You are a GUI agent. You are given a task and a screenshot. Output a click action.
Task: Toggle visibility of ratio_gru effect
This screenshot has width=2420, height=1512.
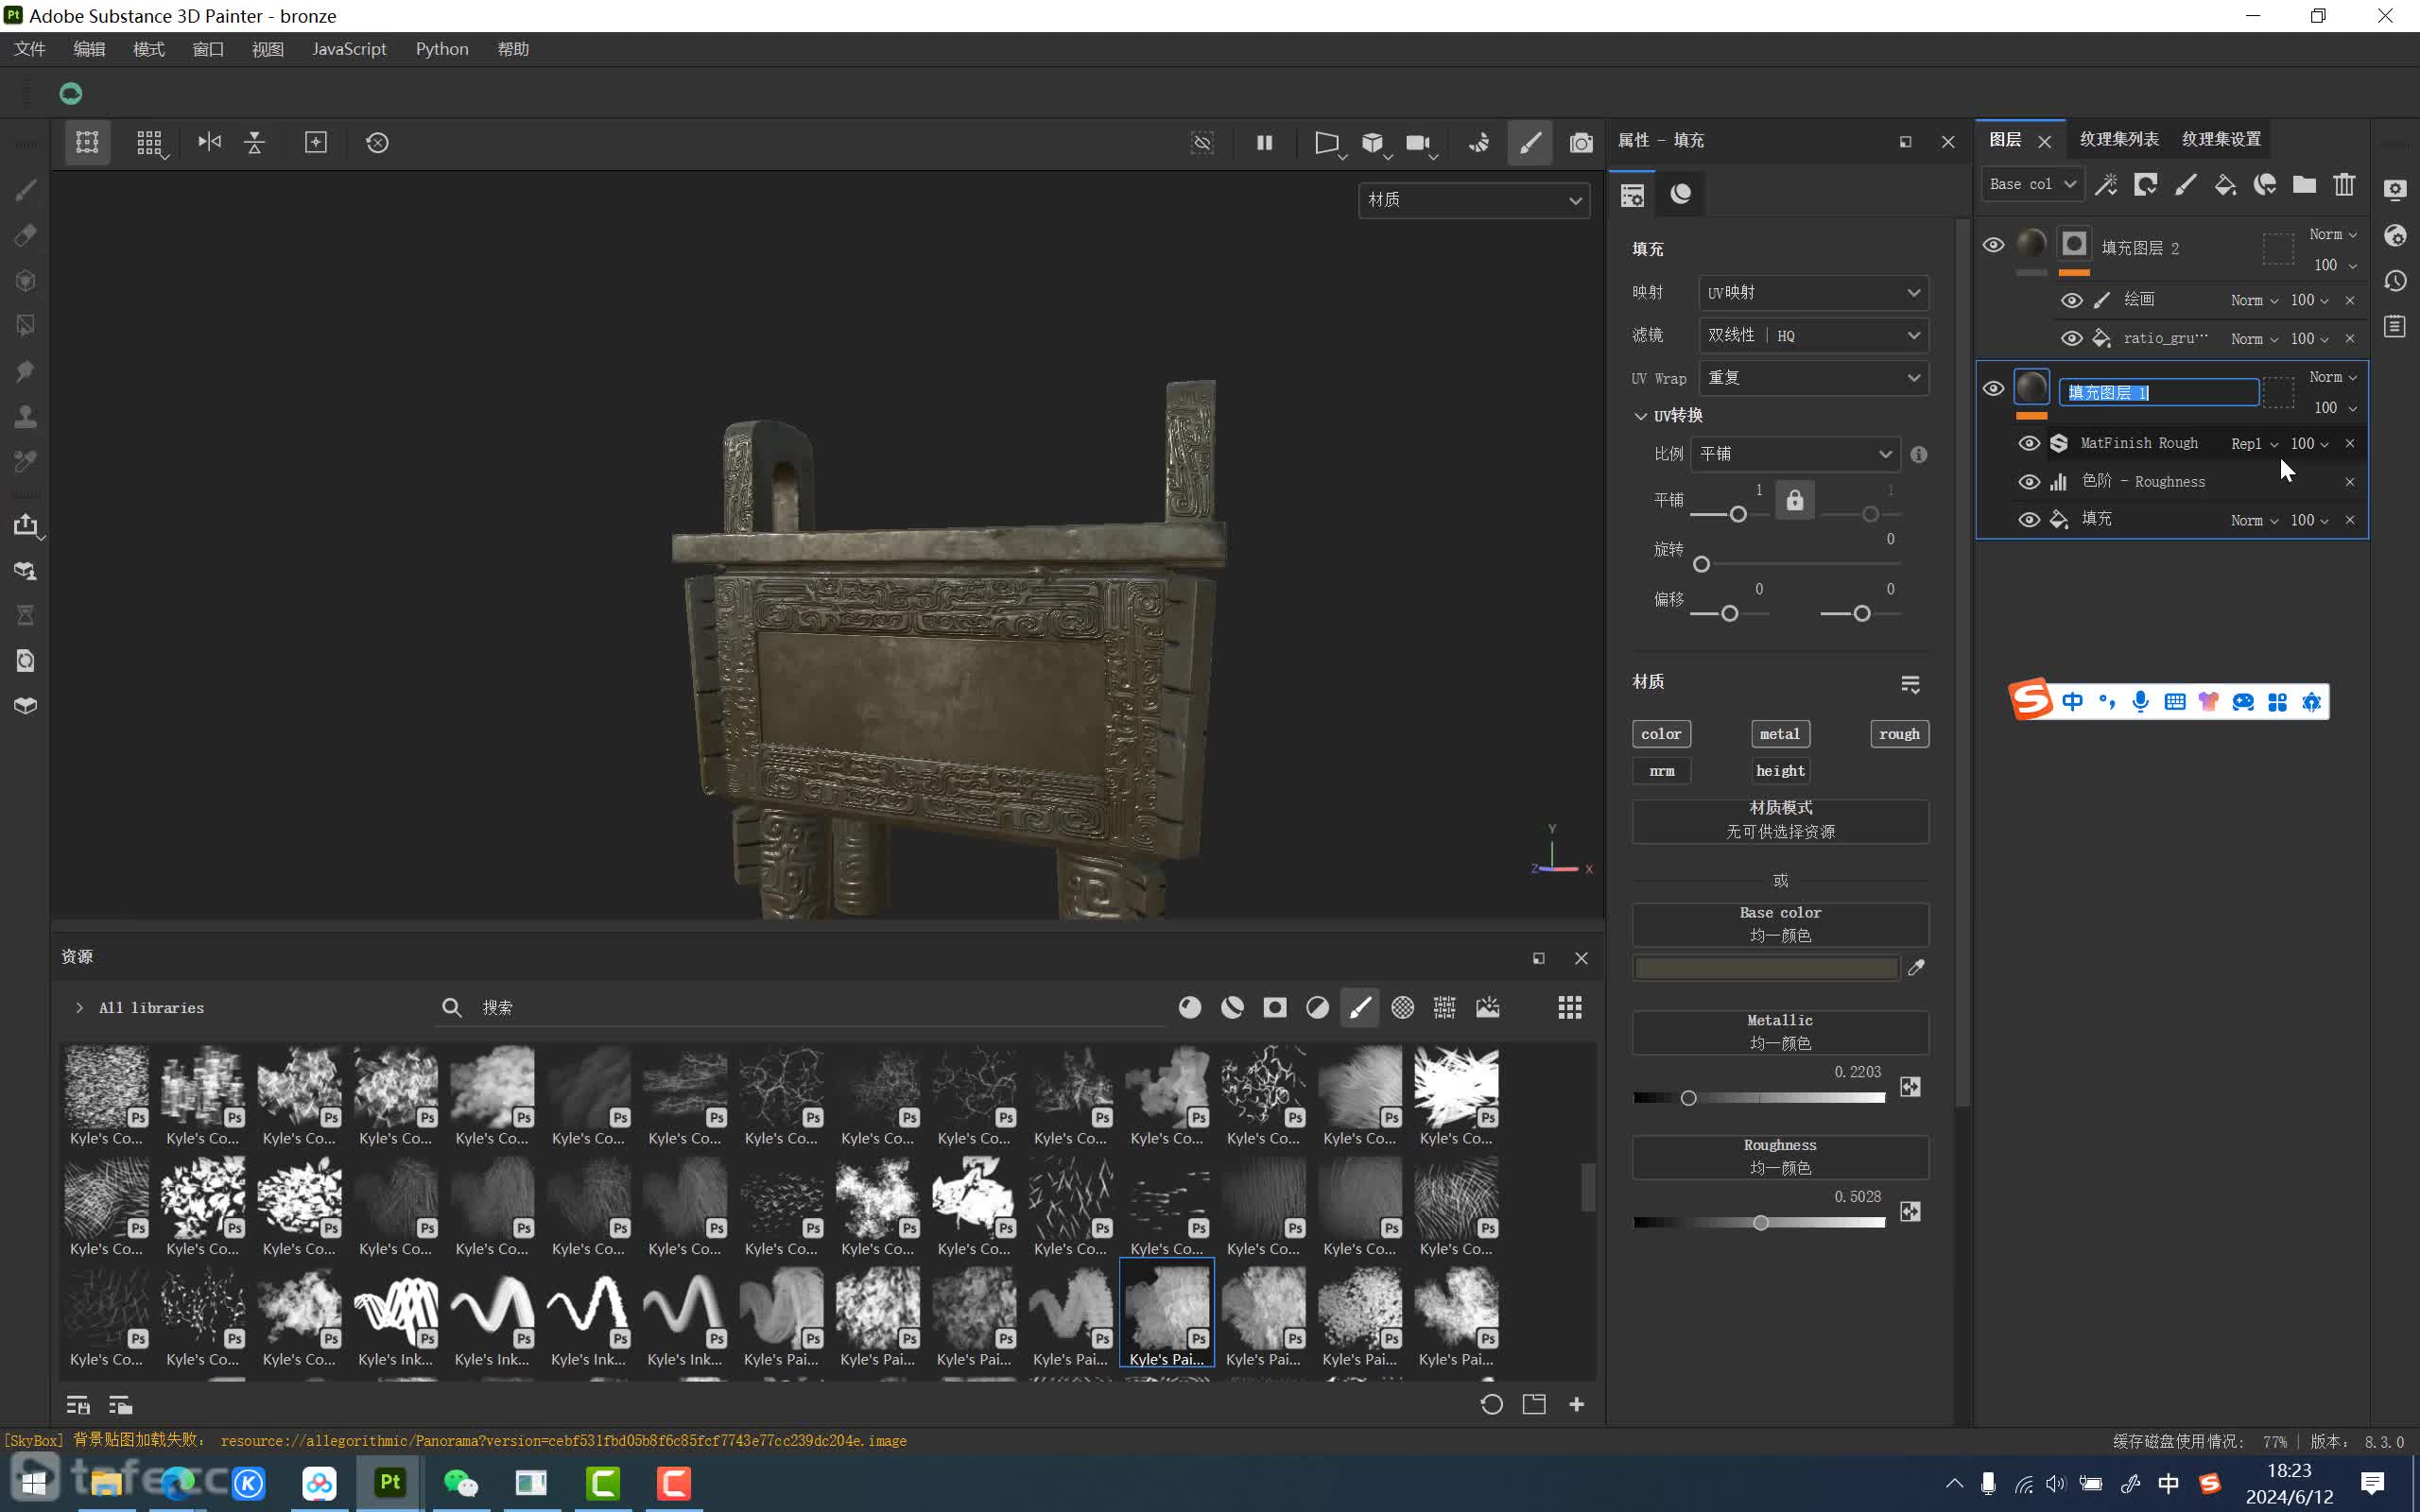point(2072,338)
